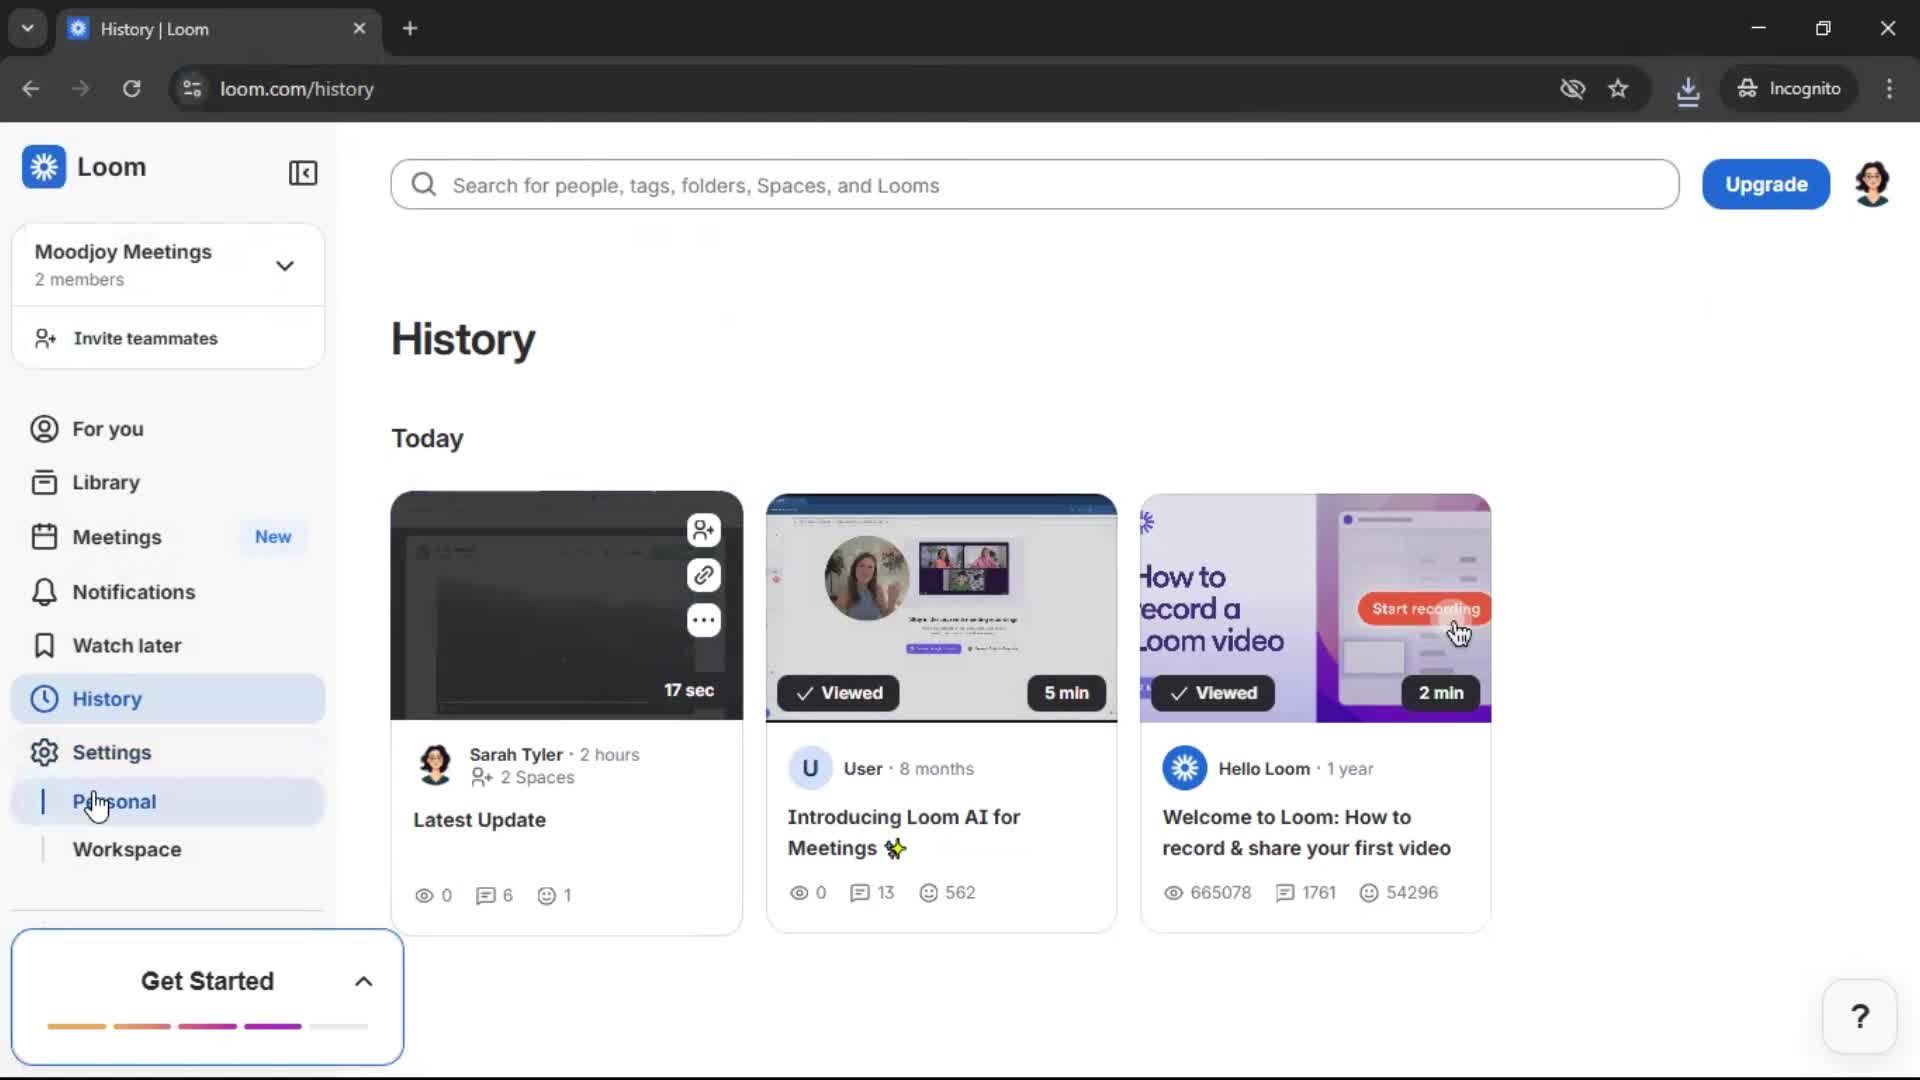Viewport: 1920px width, 1080px height.
Task: Open the help question mark button
Action: [x=1858, y=1015]
